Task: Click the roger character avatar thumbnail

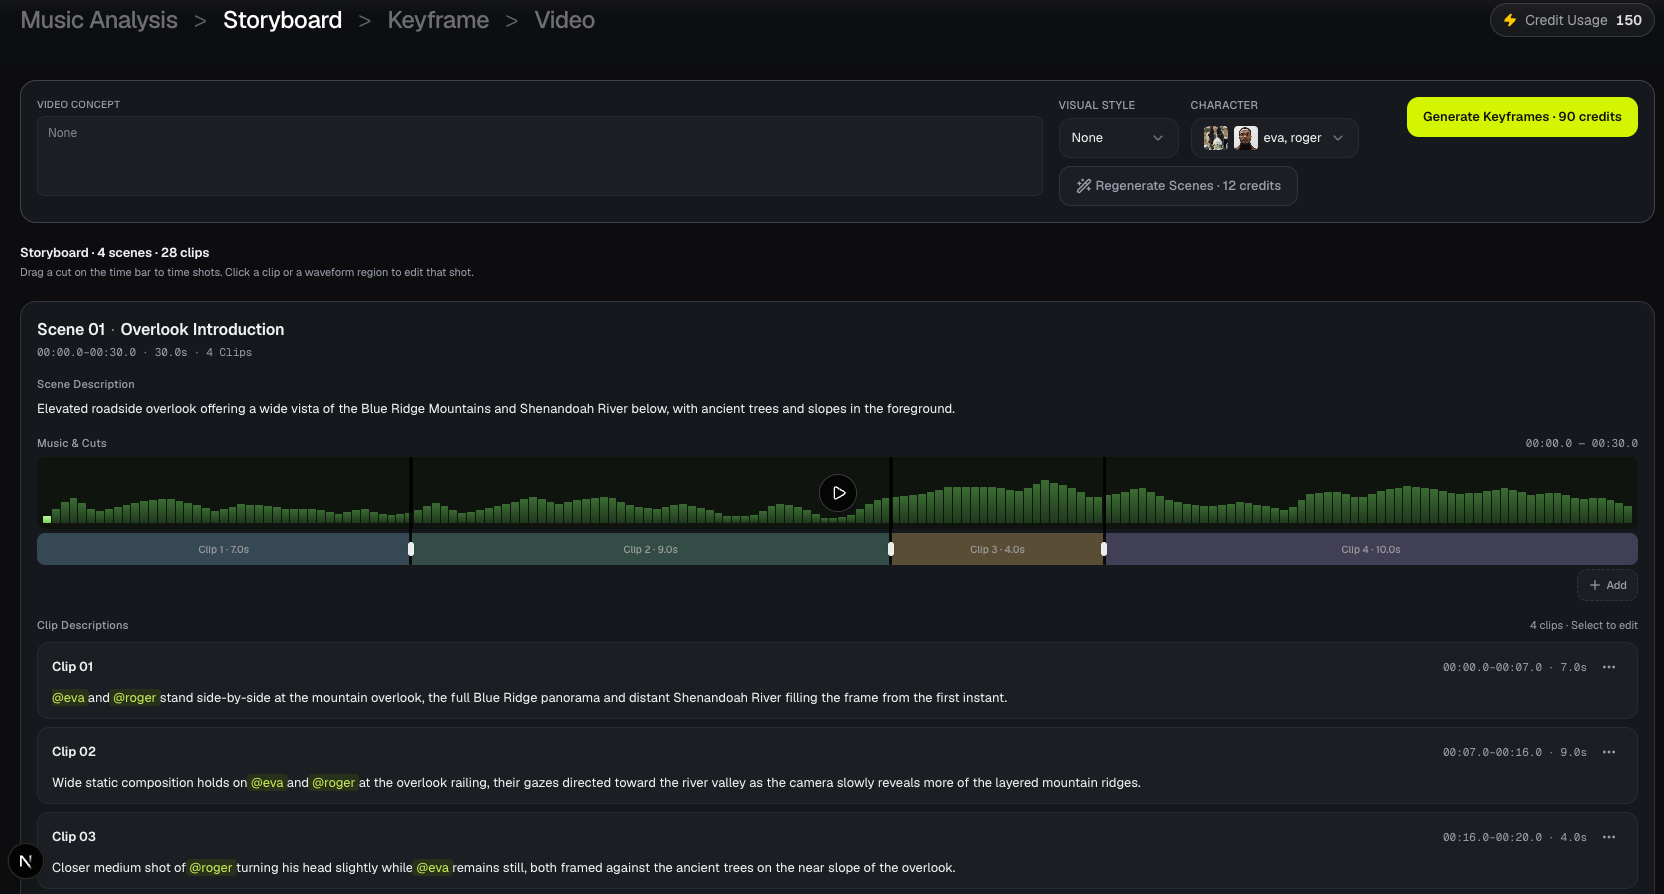Action: 1246,138
